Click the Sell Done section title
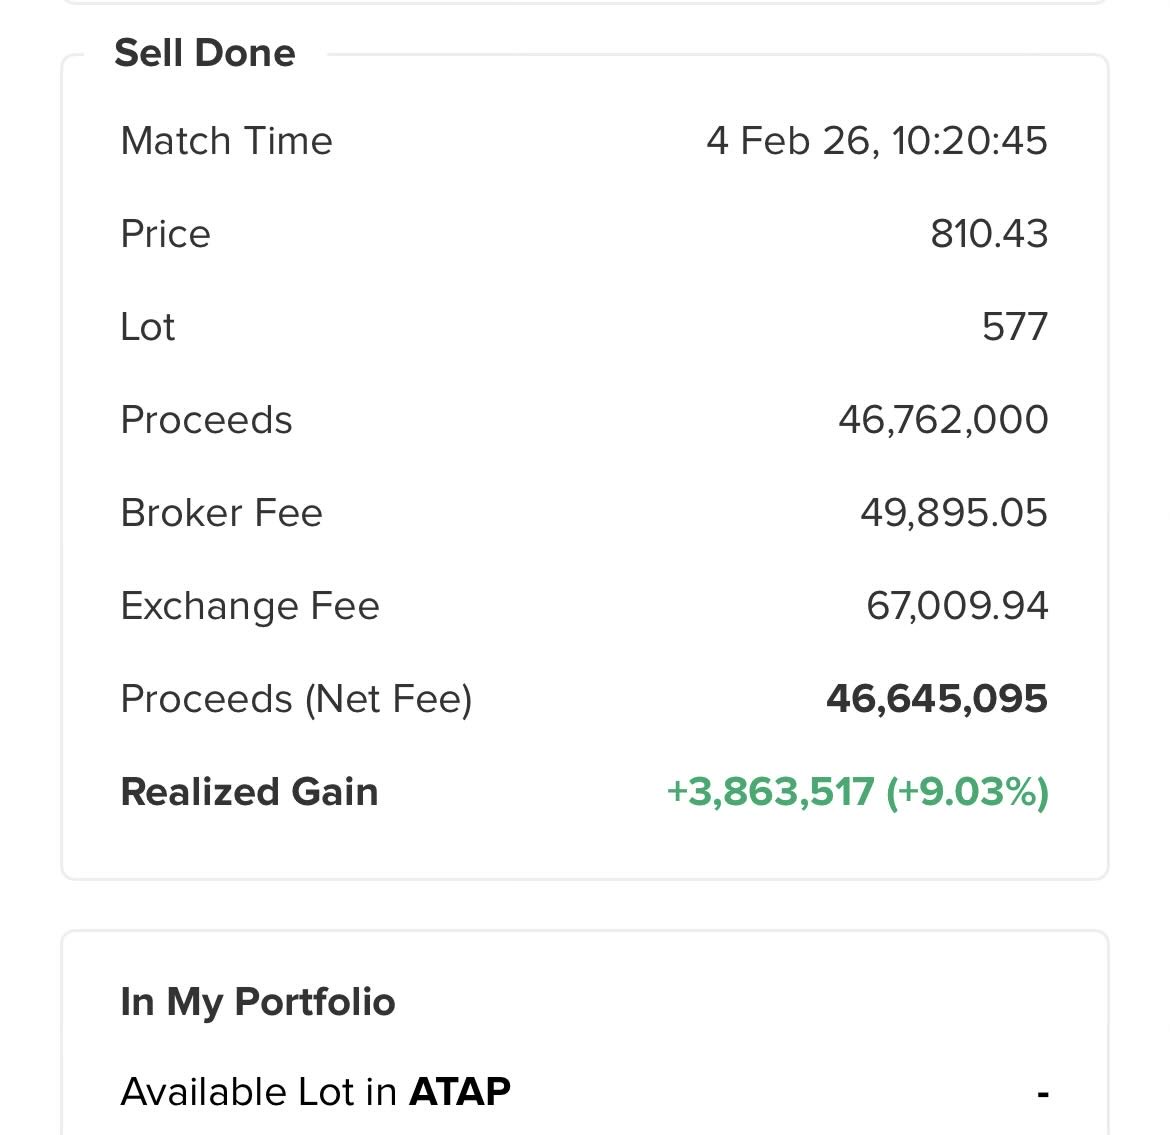 (x=205, y=53)
